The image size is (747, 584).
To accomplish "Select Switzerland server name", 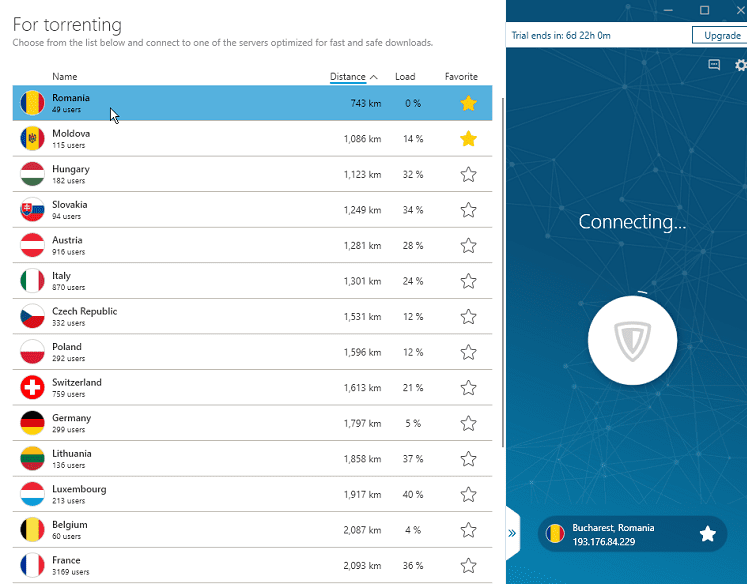I will (x=77, y=383).
